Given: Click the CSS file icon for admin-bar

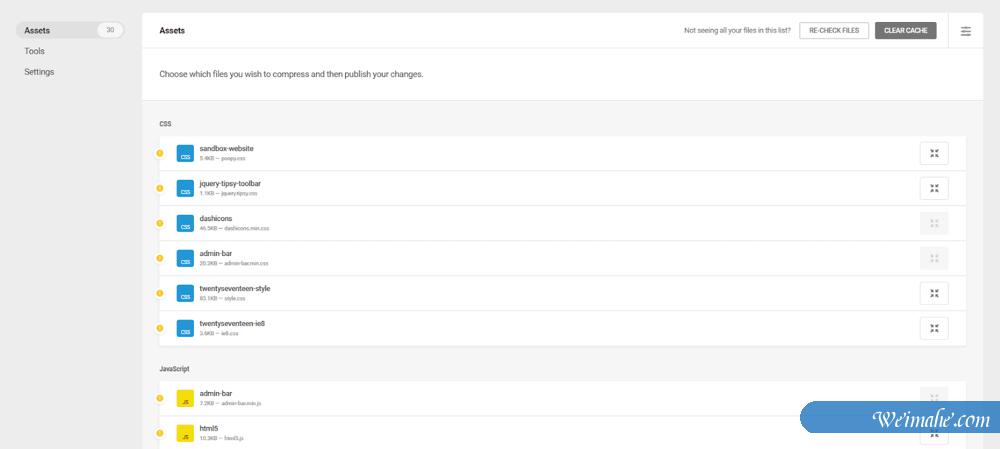Looking at the screenshot, I should [x=185, y=258].
